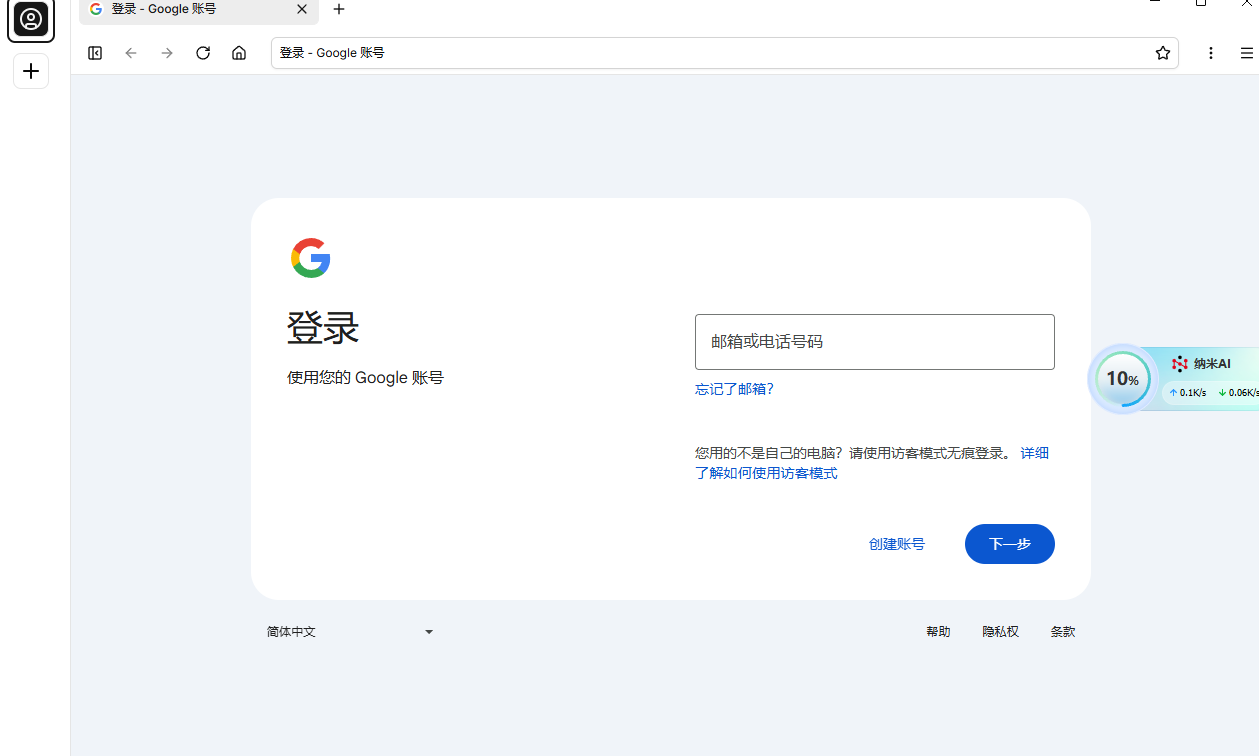Open the 纳米AI floating widget
This screenshot has width=1259, height=756.
tap(1202, 364)
